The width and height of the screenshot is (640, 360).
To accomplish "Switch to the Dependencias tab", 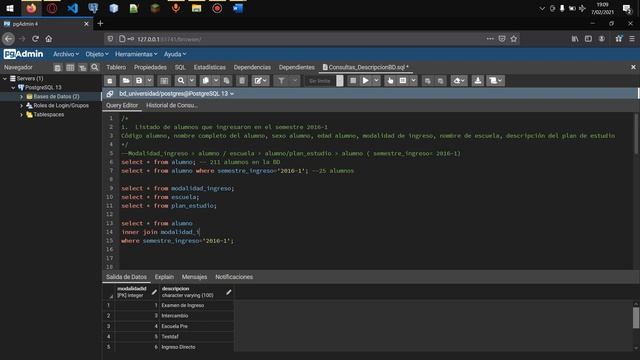I will coord(252,67).
